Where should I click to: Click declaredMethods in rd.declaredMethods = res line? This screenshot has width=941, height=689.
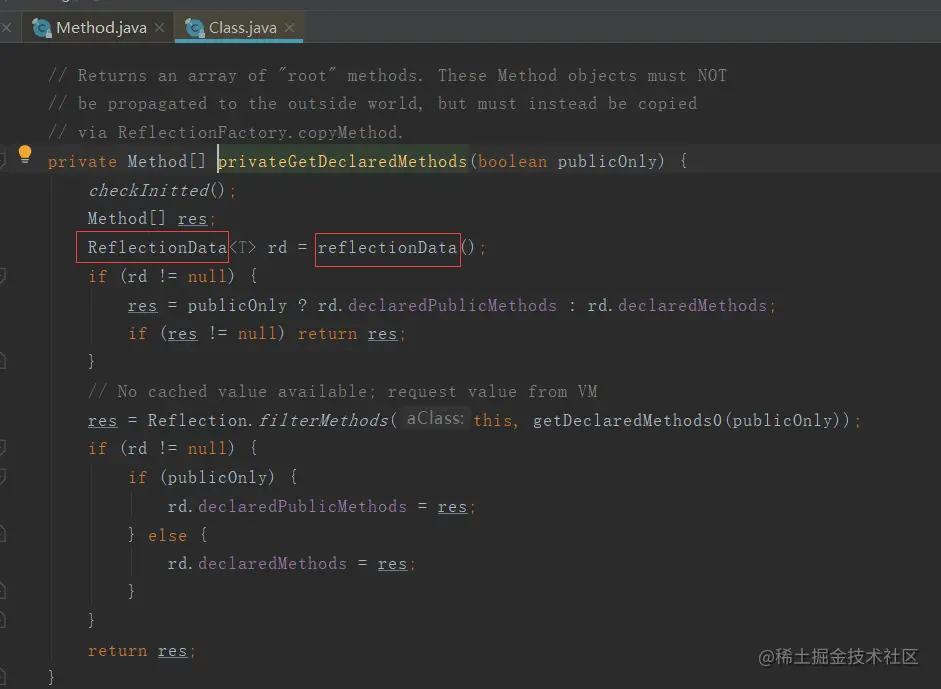pos(272,564)
